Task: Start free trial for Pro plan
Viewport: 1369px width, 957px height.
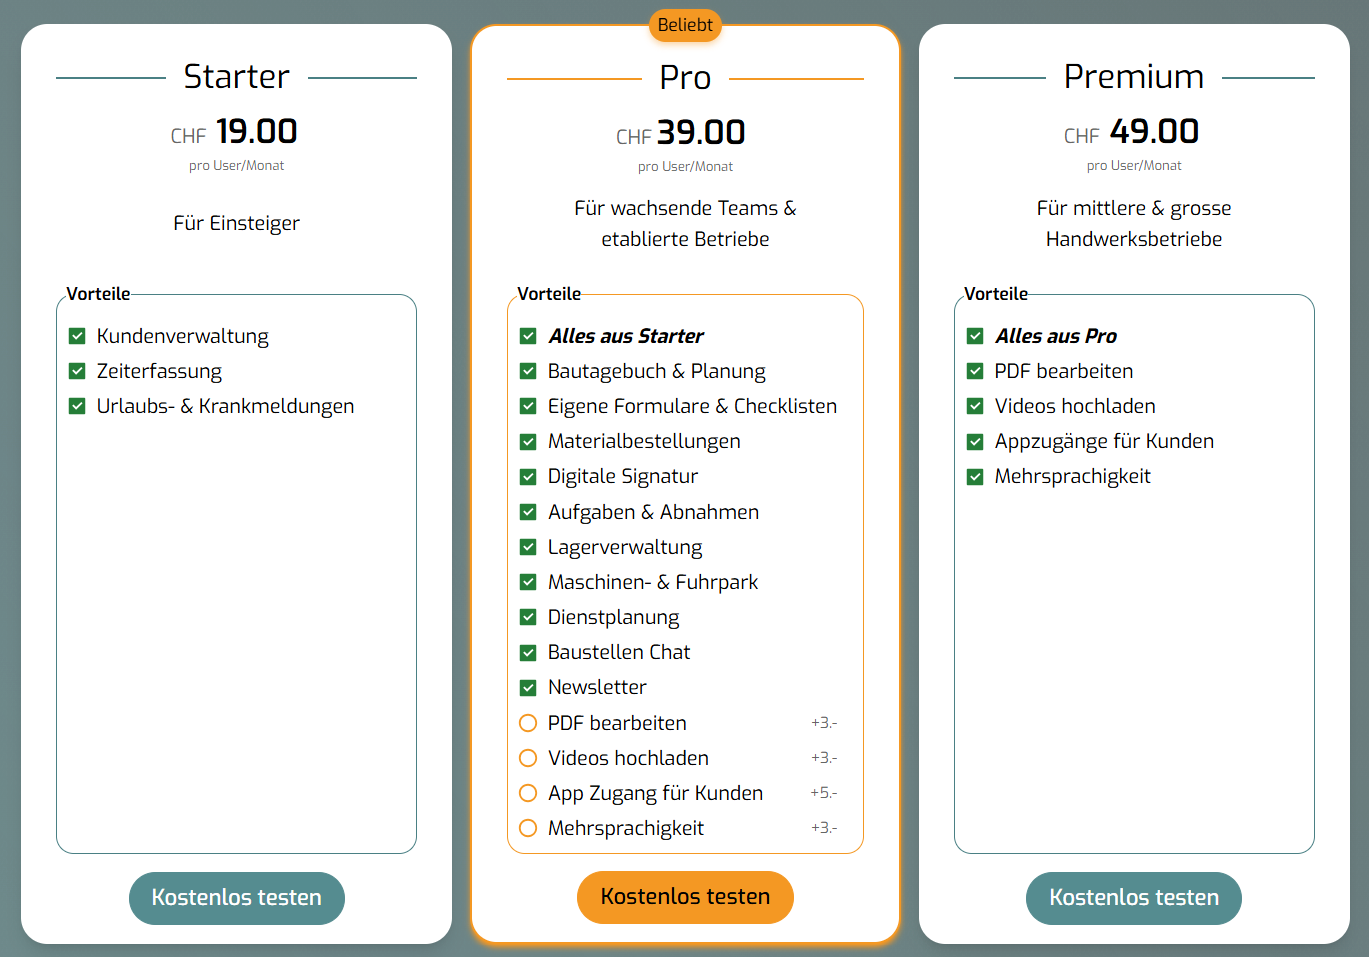Action: coord(685,897)
